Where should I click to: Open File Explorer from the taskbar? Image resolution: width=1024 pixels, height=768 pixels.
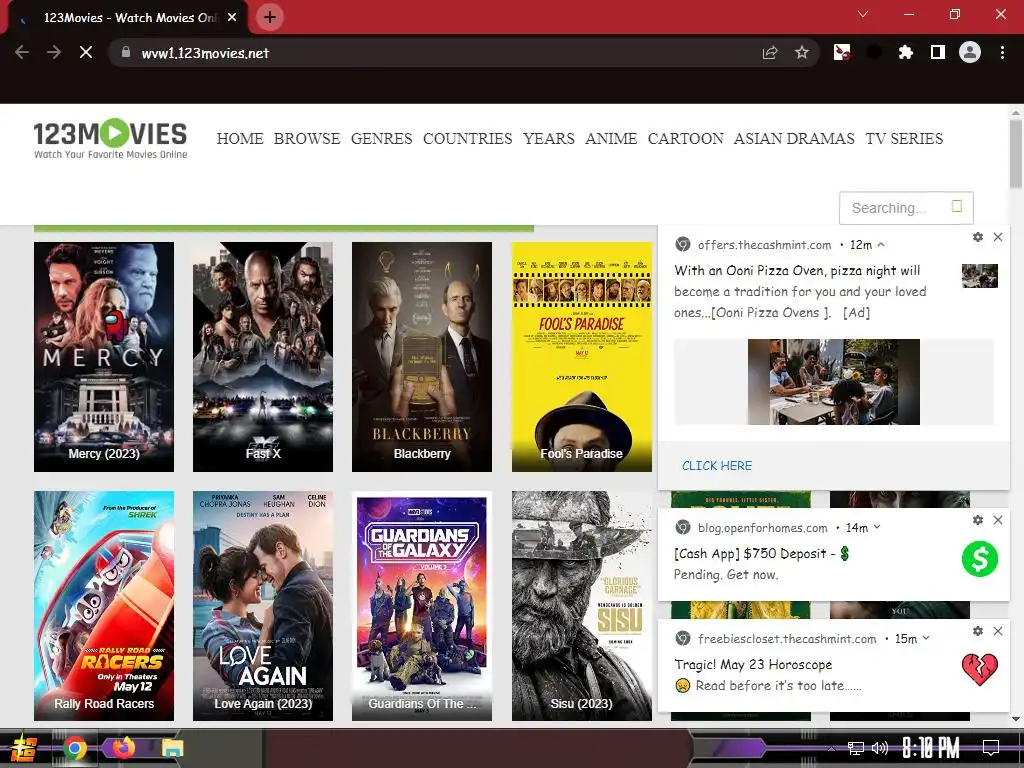tap(173, 748)
